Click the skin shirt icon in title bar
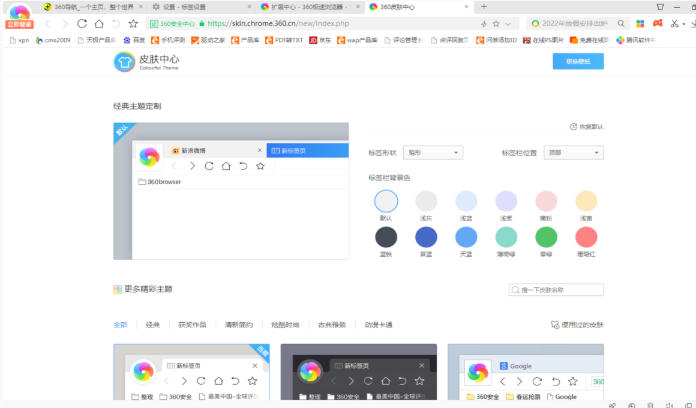 (660, 7)
